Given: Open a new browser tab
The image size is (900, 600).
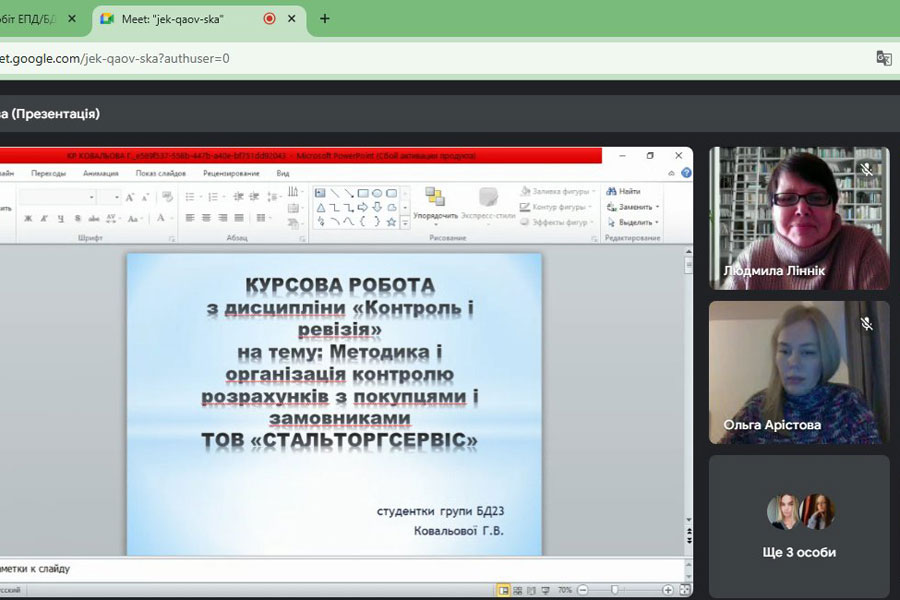Looking at the screenshot, I should click(x=325, y=18).
